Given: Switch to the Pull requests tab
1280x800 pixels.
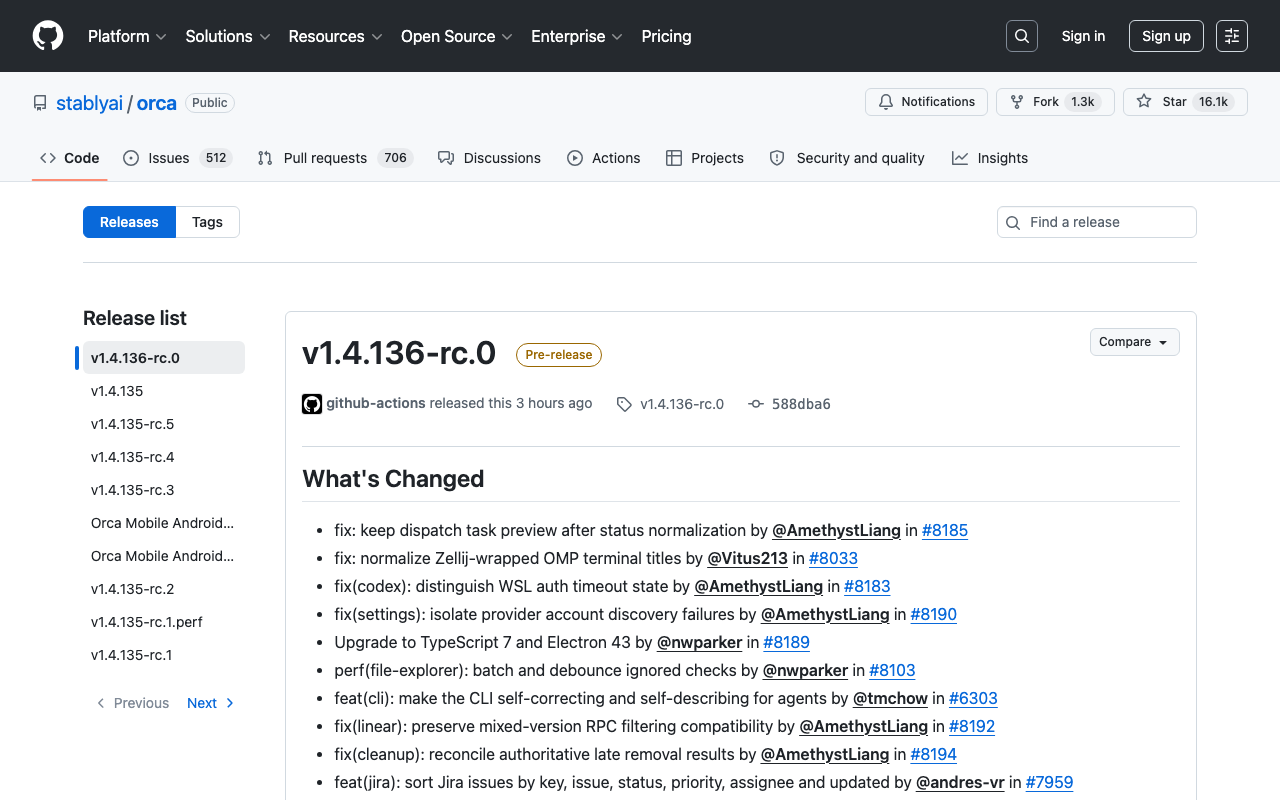Looking at the screenshot, I should pyautogui.click(x=335, y=158).
